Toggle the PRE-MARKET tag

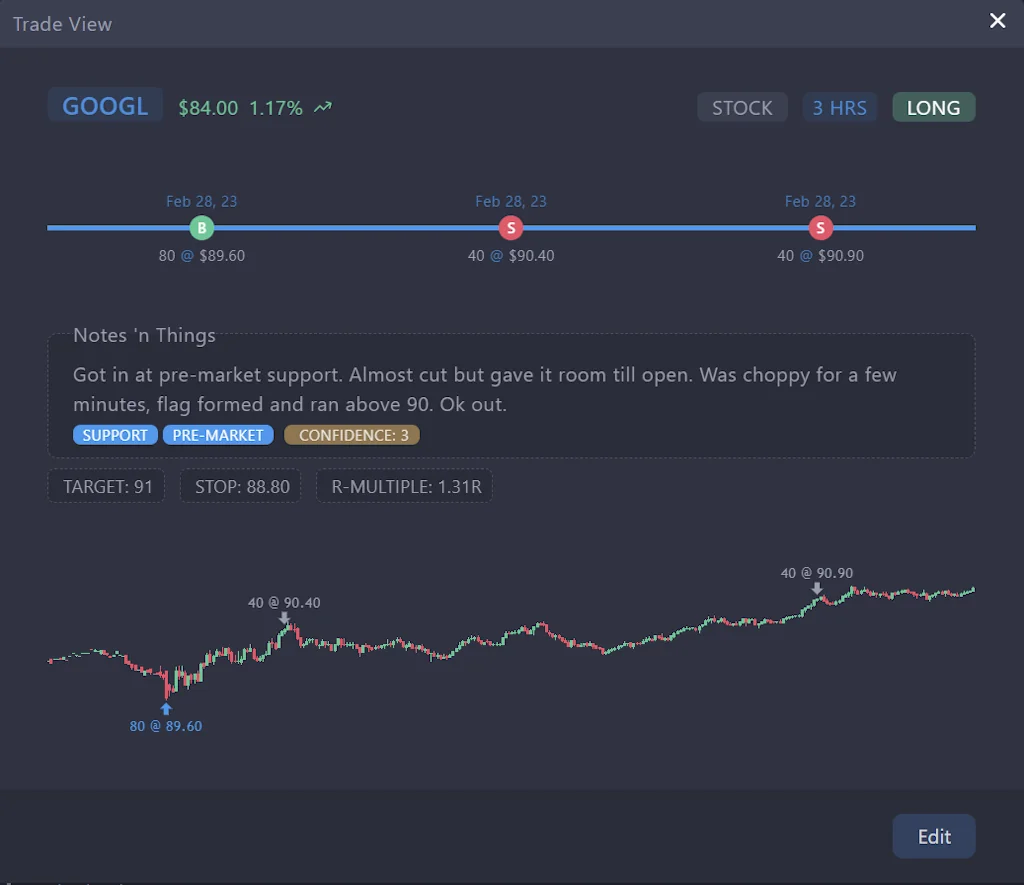[218, 434]
